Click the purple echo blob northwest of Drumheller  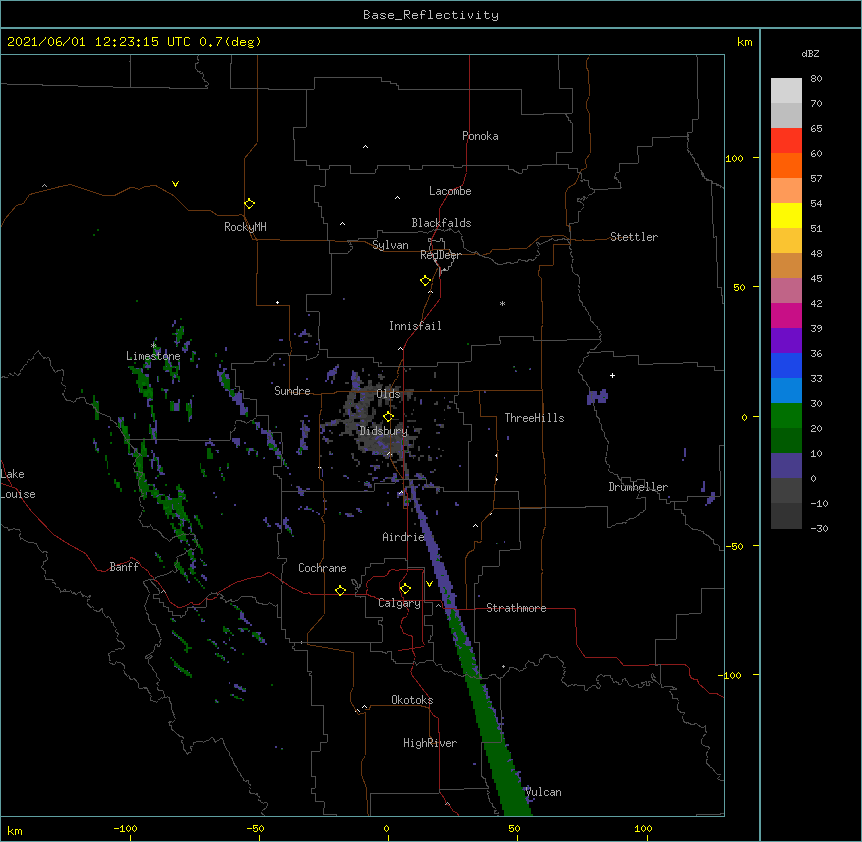coord(597,396)
